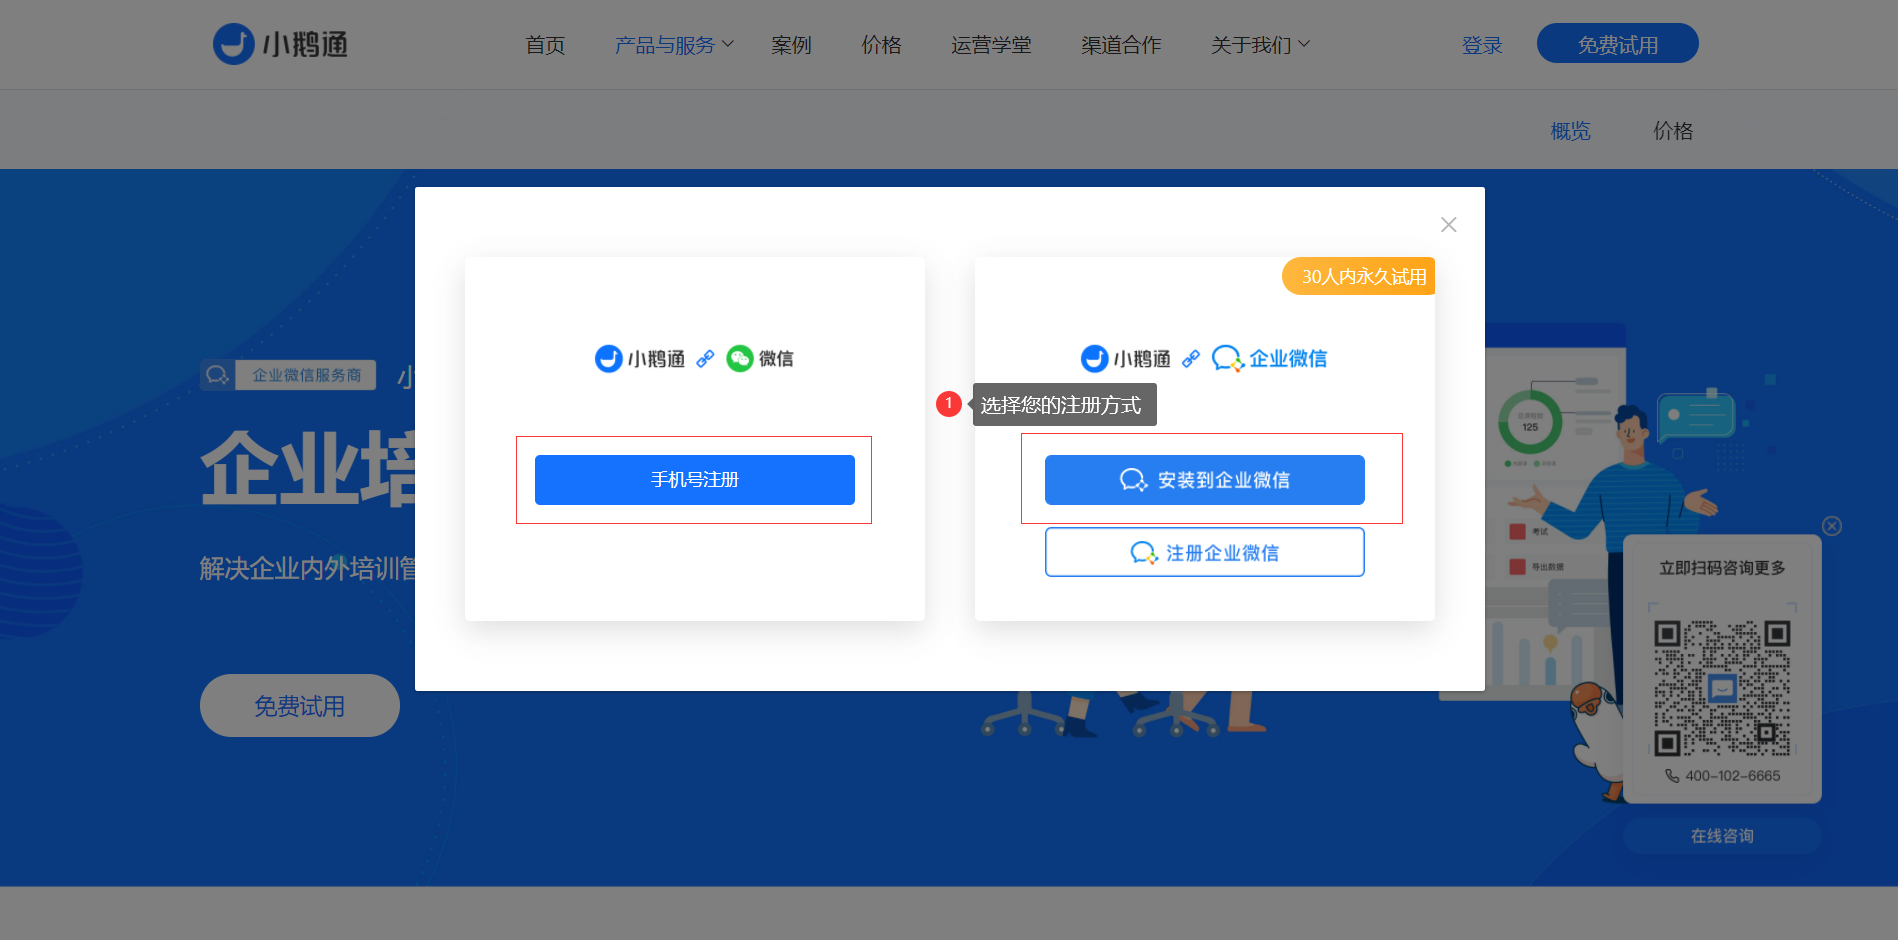Click the 安装到企业微信 button

coord(1205,480)
